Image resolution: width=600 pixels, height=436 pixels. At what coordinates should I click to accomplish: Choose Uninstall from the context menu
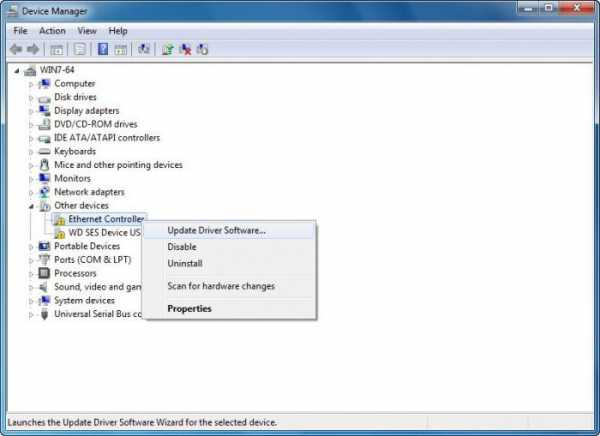tap(229, 263)
